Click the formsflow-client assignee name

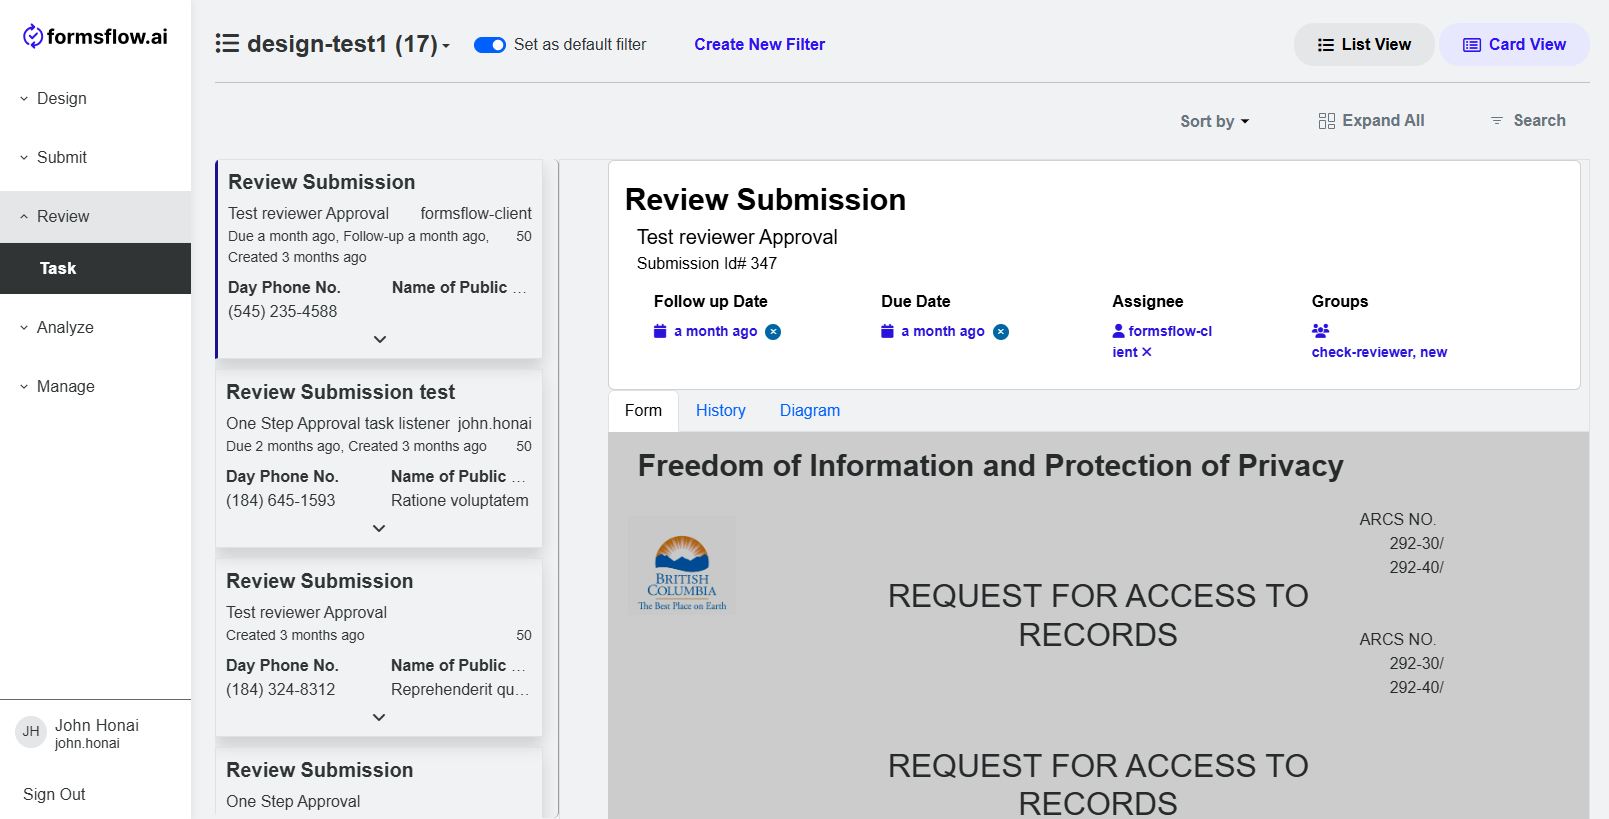(x=1162, y=341)
